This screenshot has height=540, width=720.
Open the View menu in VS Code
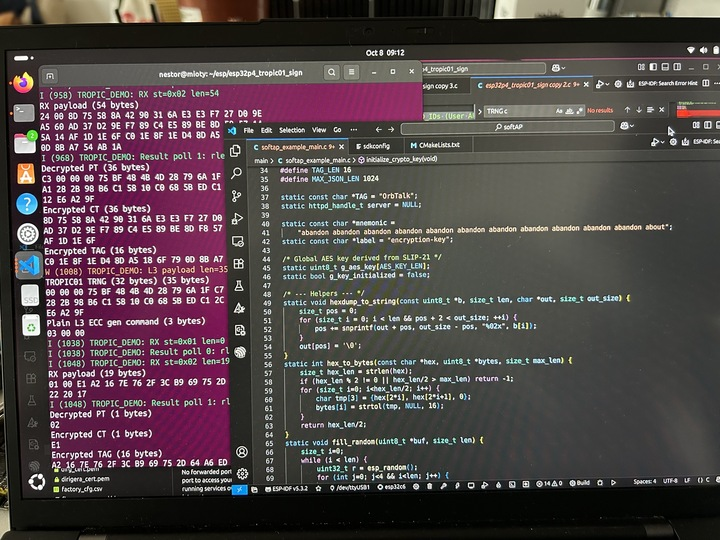tap(319, 130)
